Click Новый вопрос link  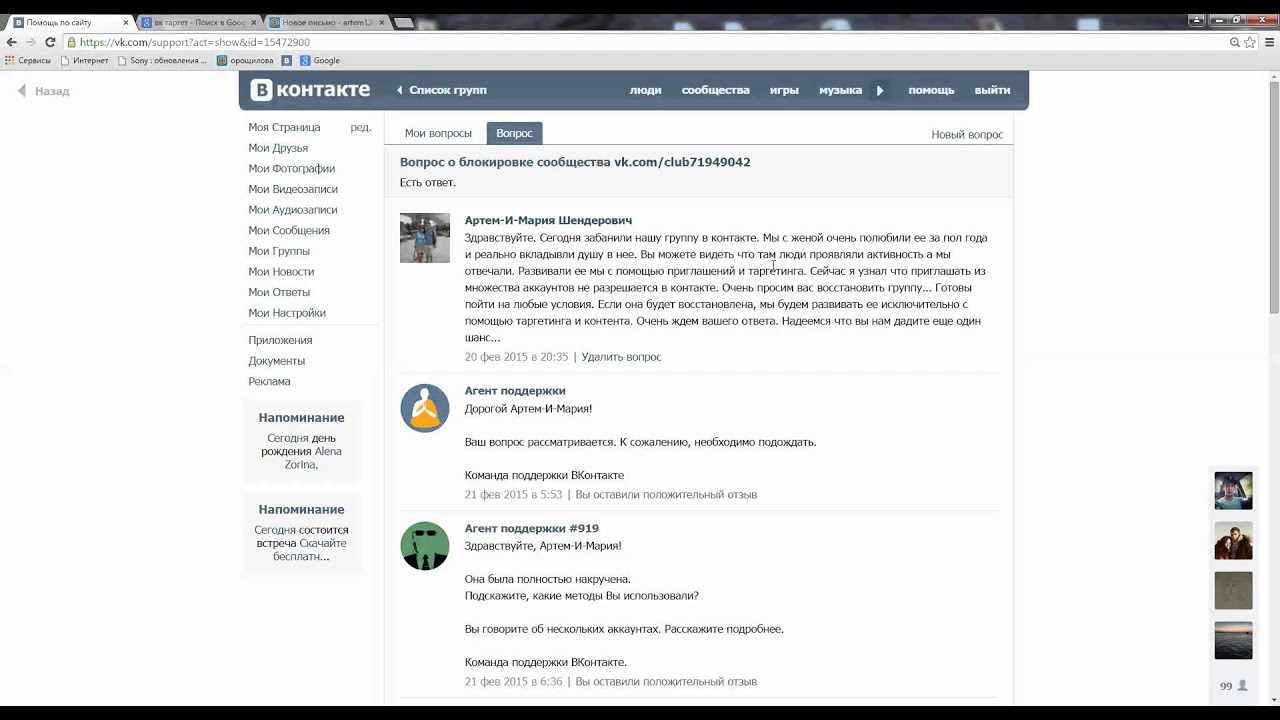[x=967, y=134]
